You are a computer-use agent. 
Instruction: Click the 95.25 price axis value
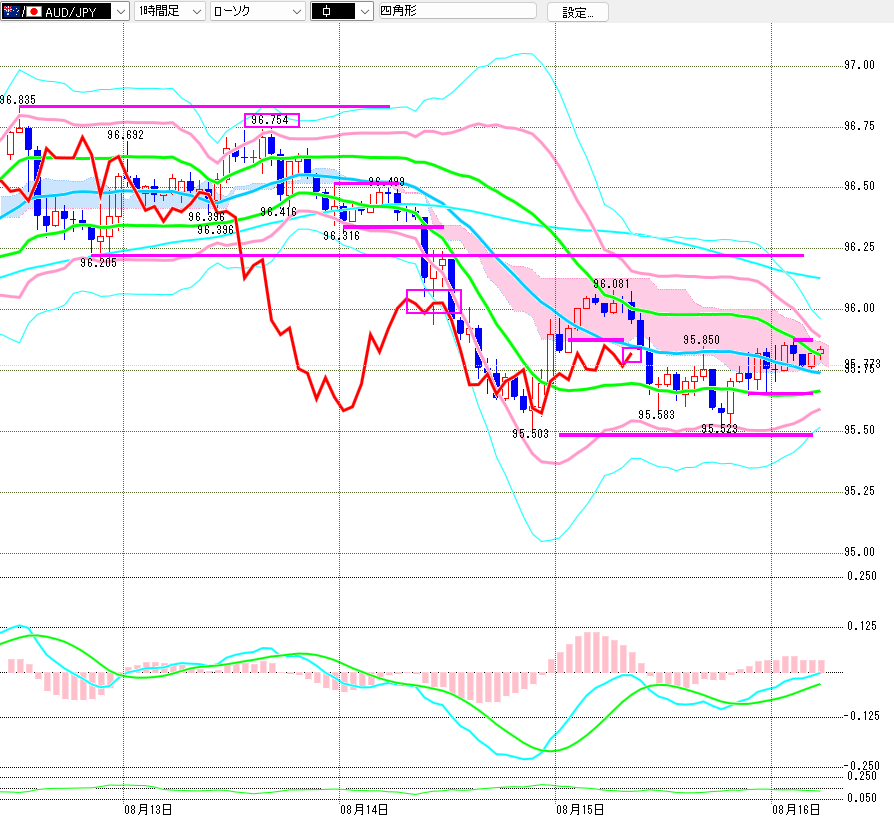[x=859, y=491]
